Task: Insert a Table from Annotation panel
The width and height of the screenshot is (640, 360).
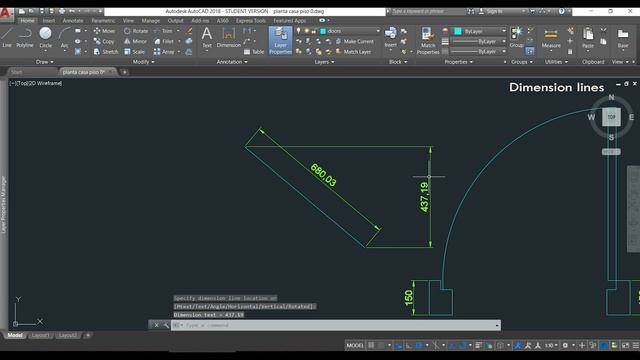Action: tap(254, 52)
